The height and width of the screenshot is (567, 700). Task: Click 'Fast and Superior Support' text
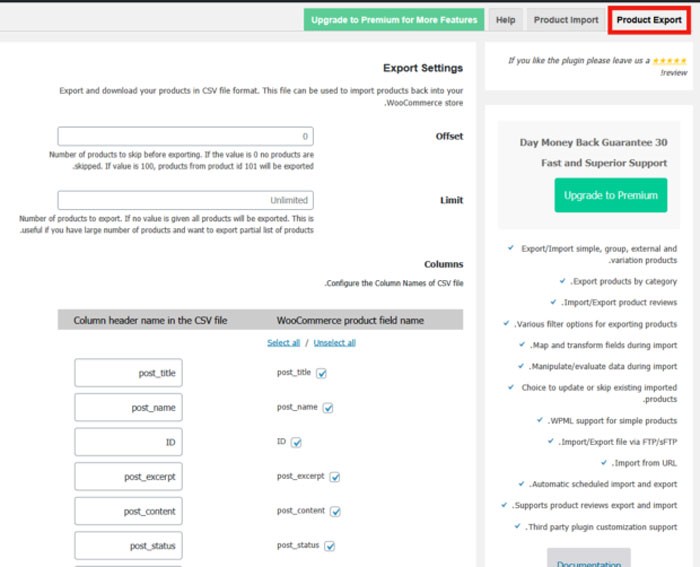pyautogui.click(x=604, y=163)
